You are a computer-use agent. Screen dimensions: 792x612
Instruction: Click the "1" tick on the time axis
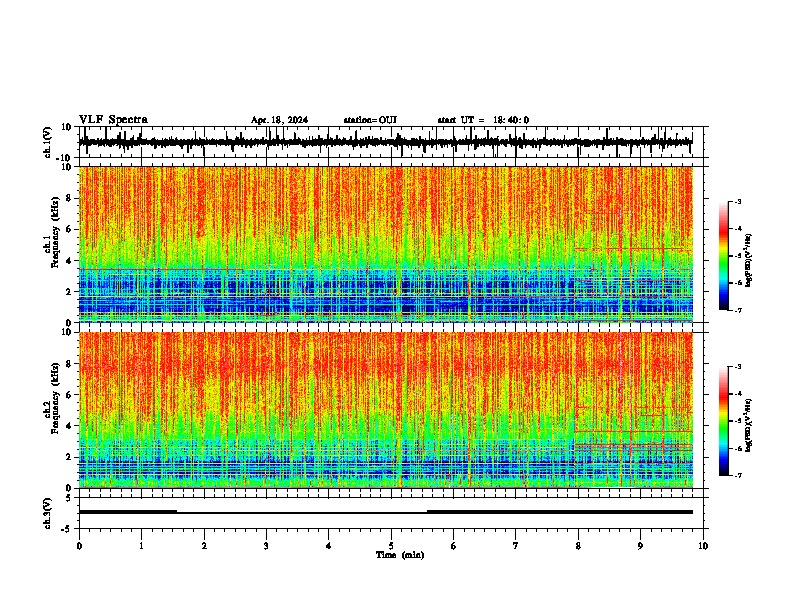(x=141, y=546)
